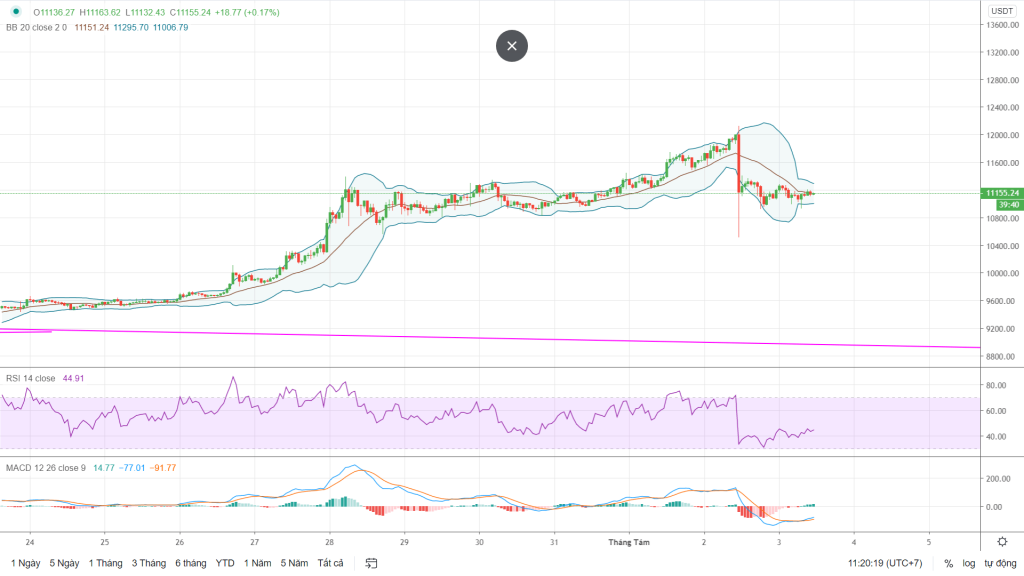Open the chart settings gear icon
The height and width of the screenshot is (576, 1024).
[x=1001, y=541]
